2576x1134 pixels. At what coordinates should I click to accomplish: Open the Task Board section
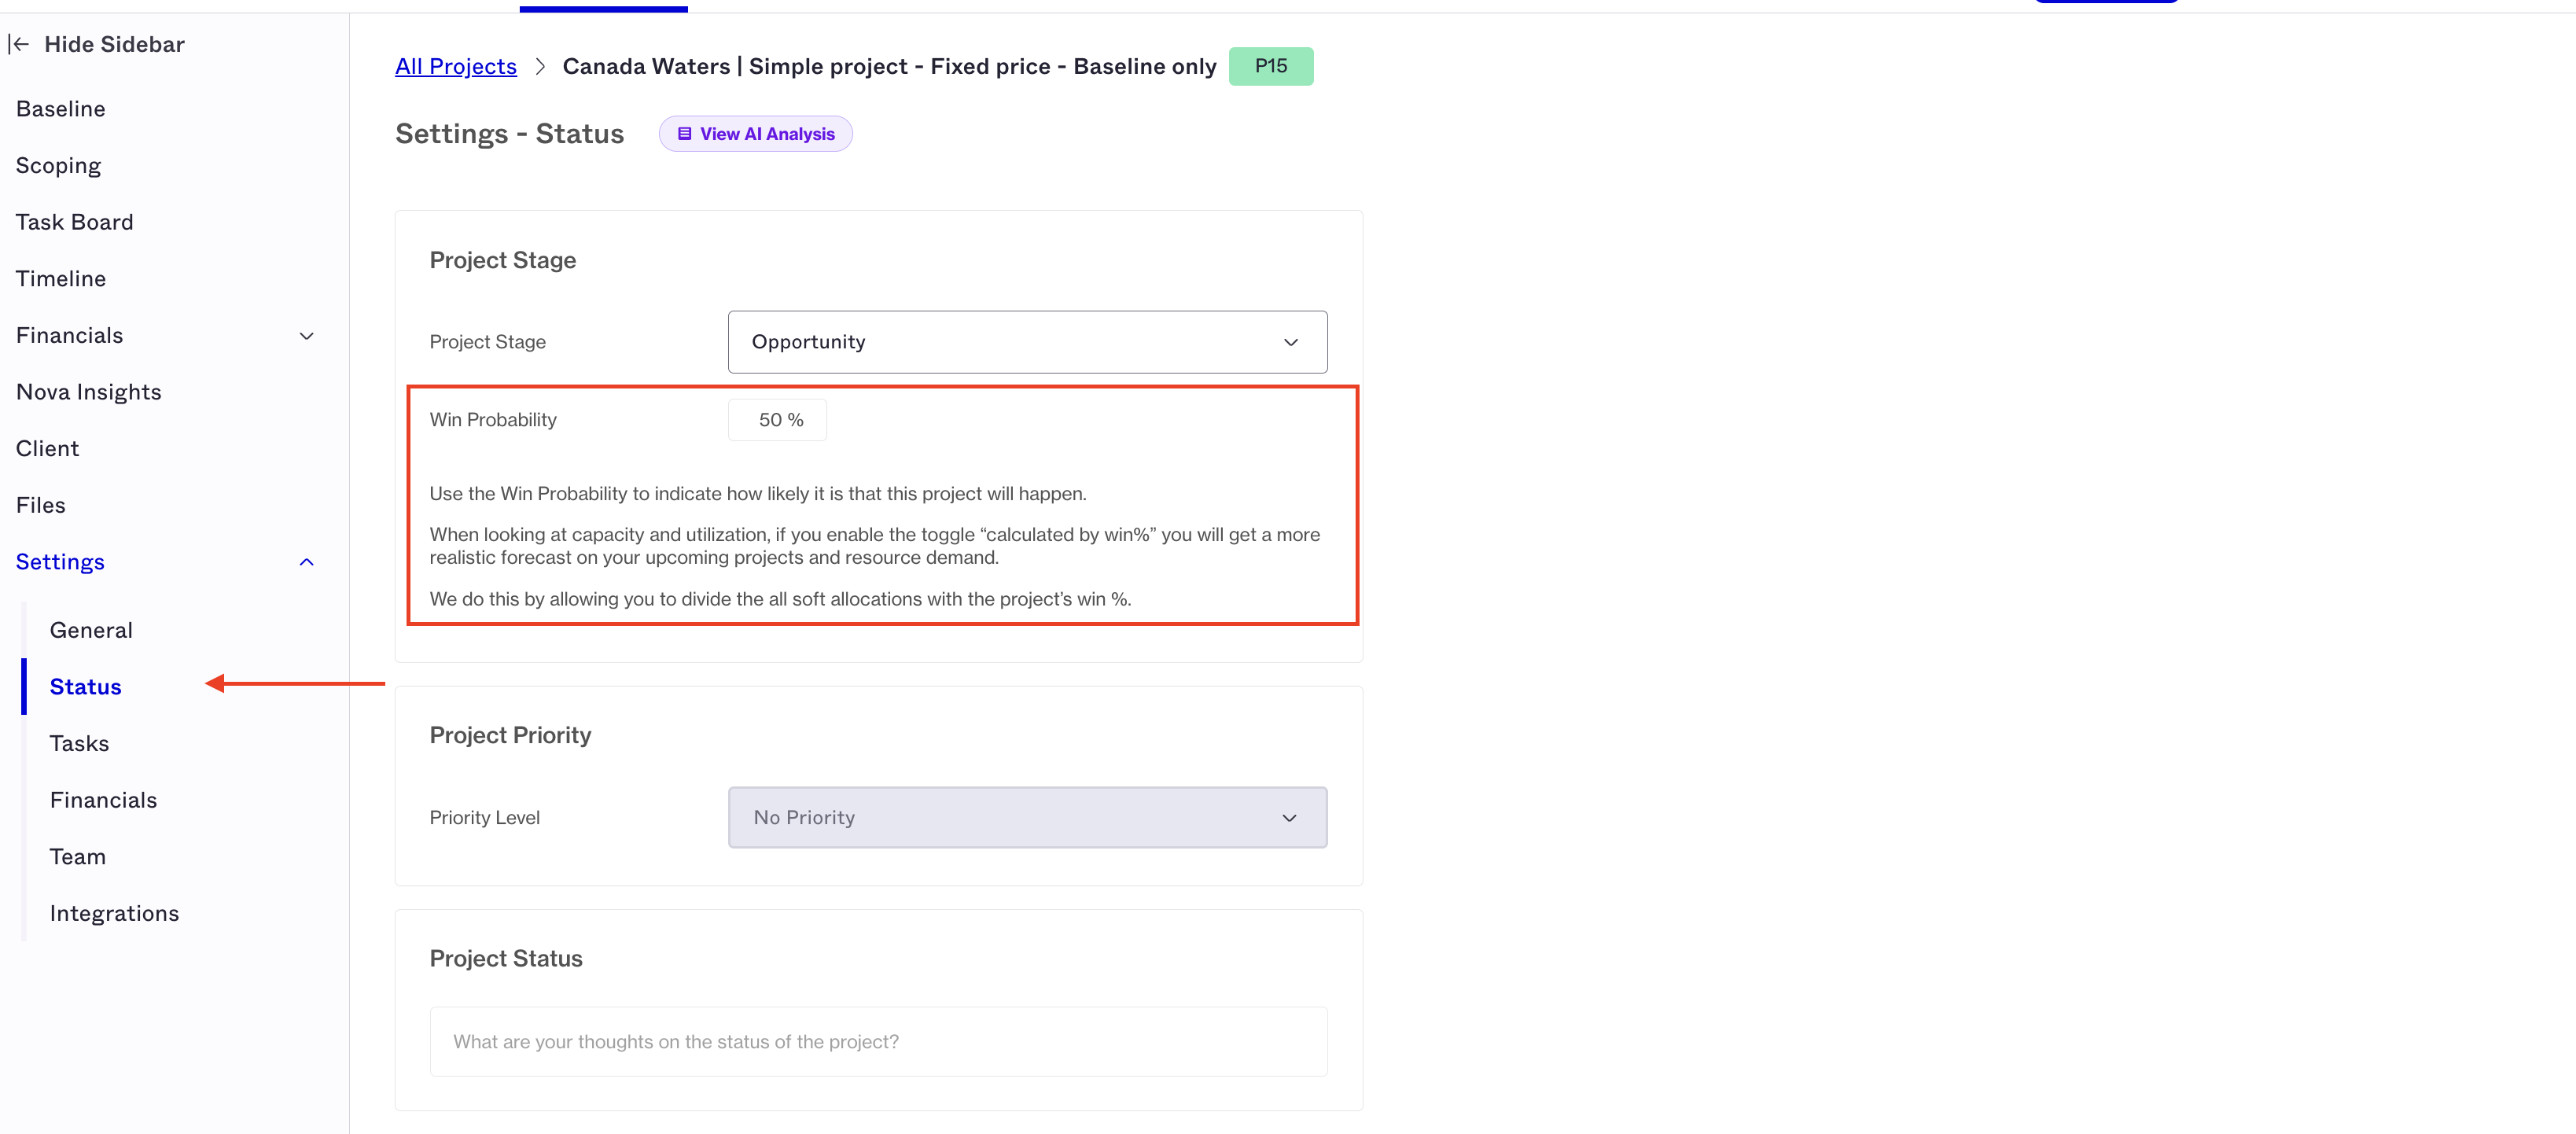coord(75,222)
